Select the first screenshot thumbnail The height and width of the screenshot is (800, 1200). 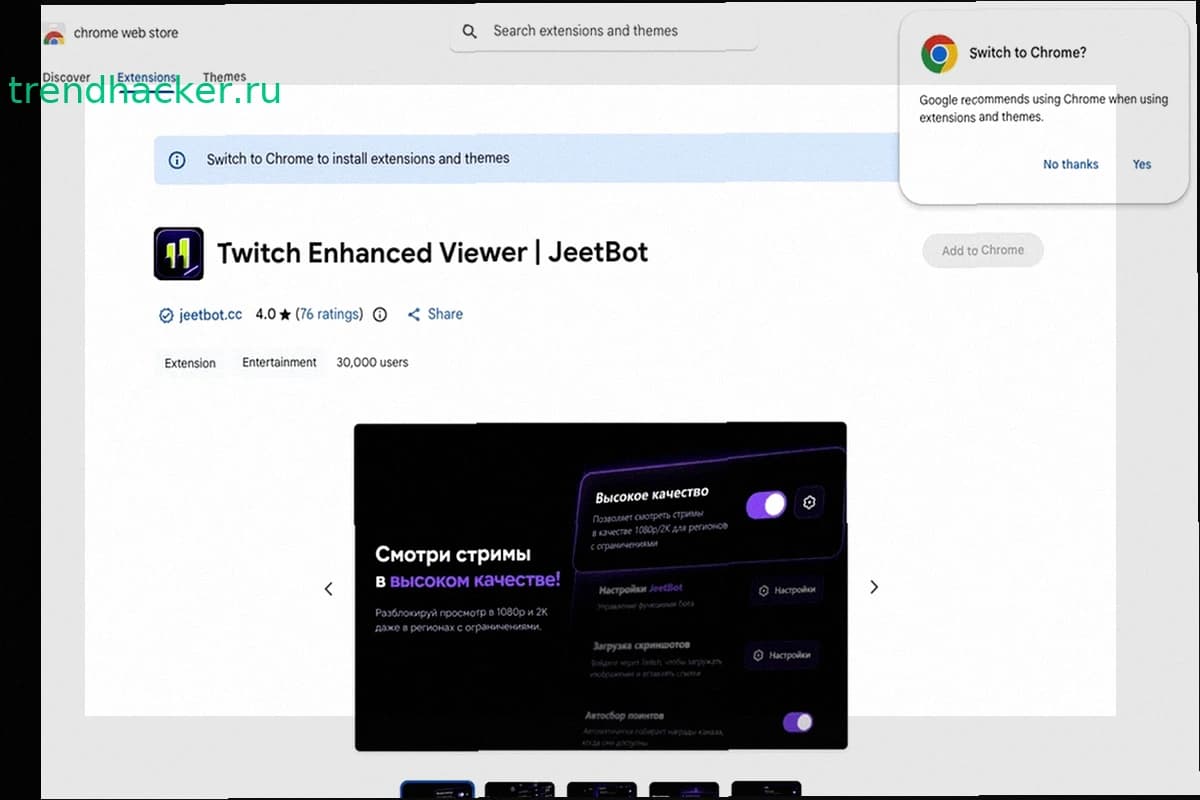tap(437, 790)
